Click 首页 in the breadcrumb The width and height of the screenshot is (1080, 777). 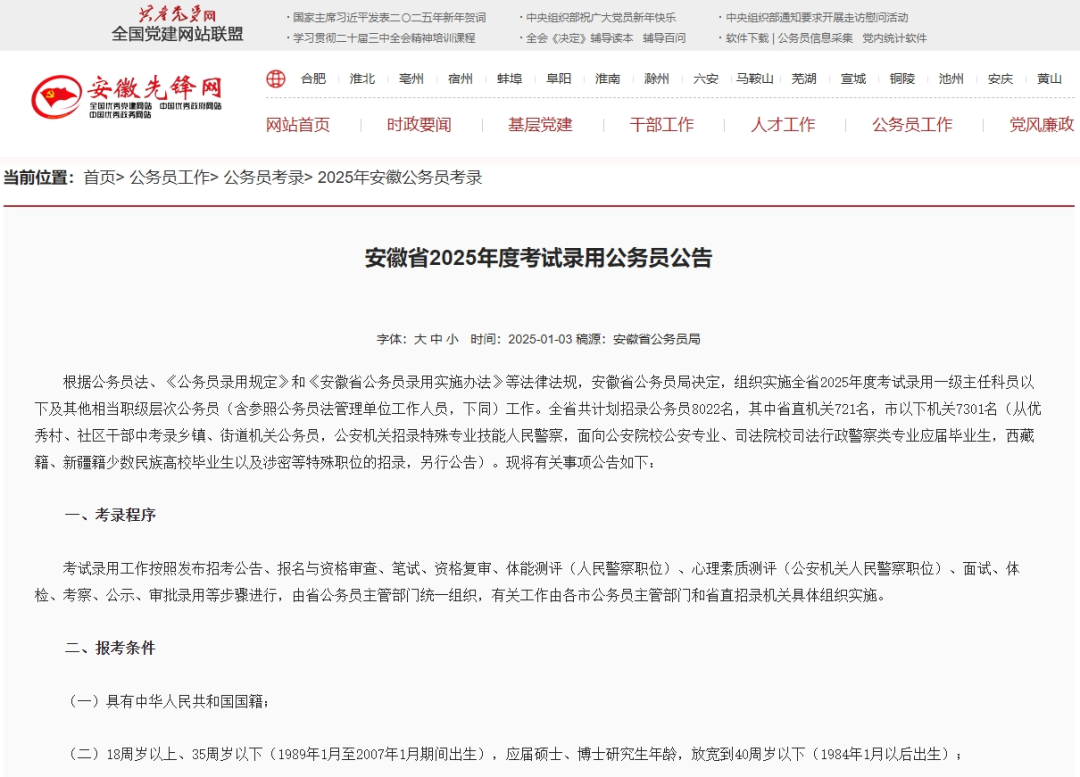tap(99, 178)
